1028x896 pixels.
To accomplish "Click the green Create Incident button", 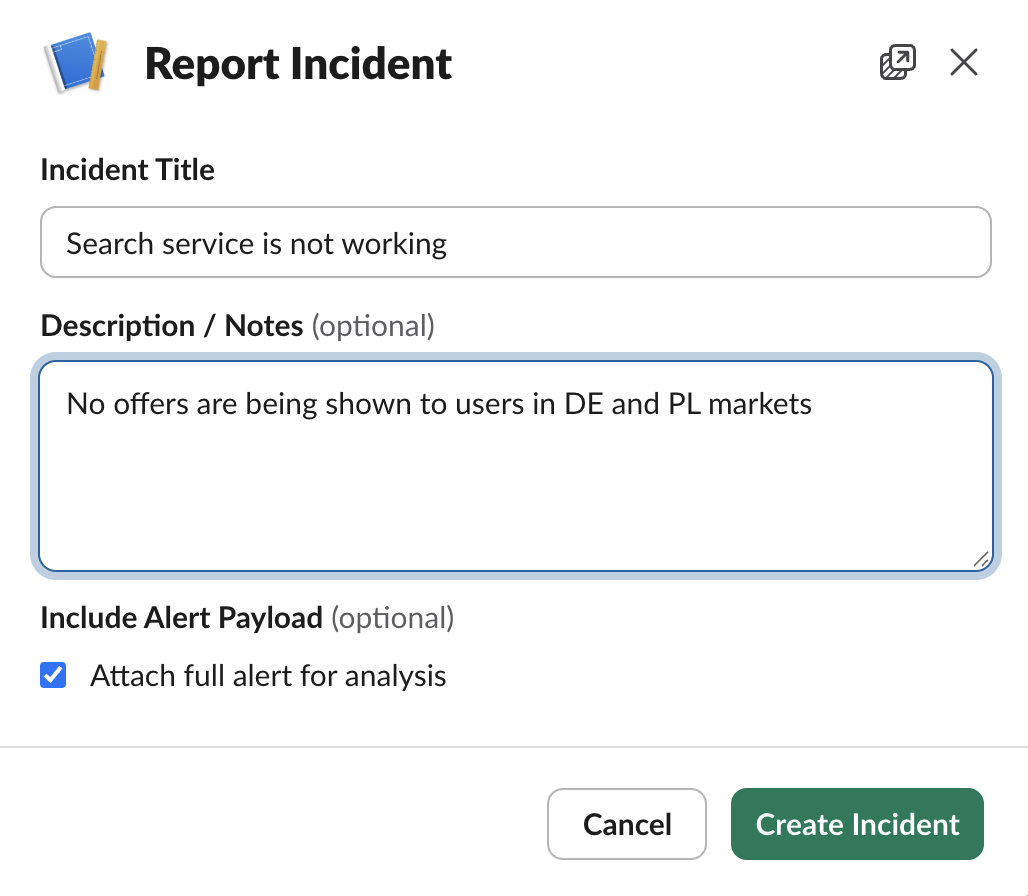I will (856, 824).
